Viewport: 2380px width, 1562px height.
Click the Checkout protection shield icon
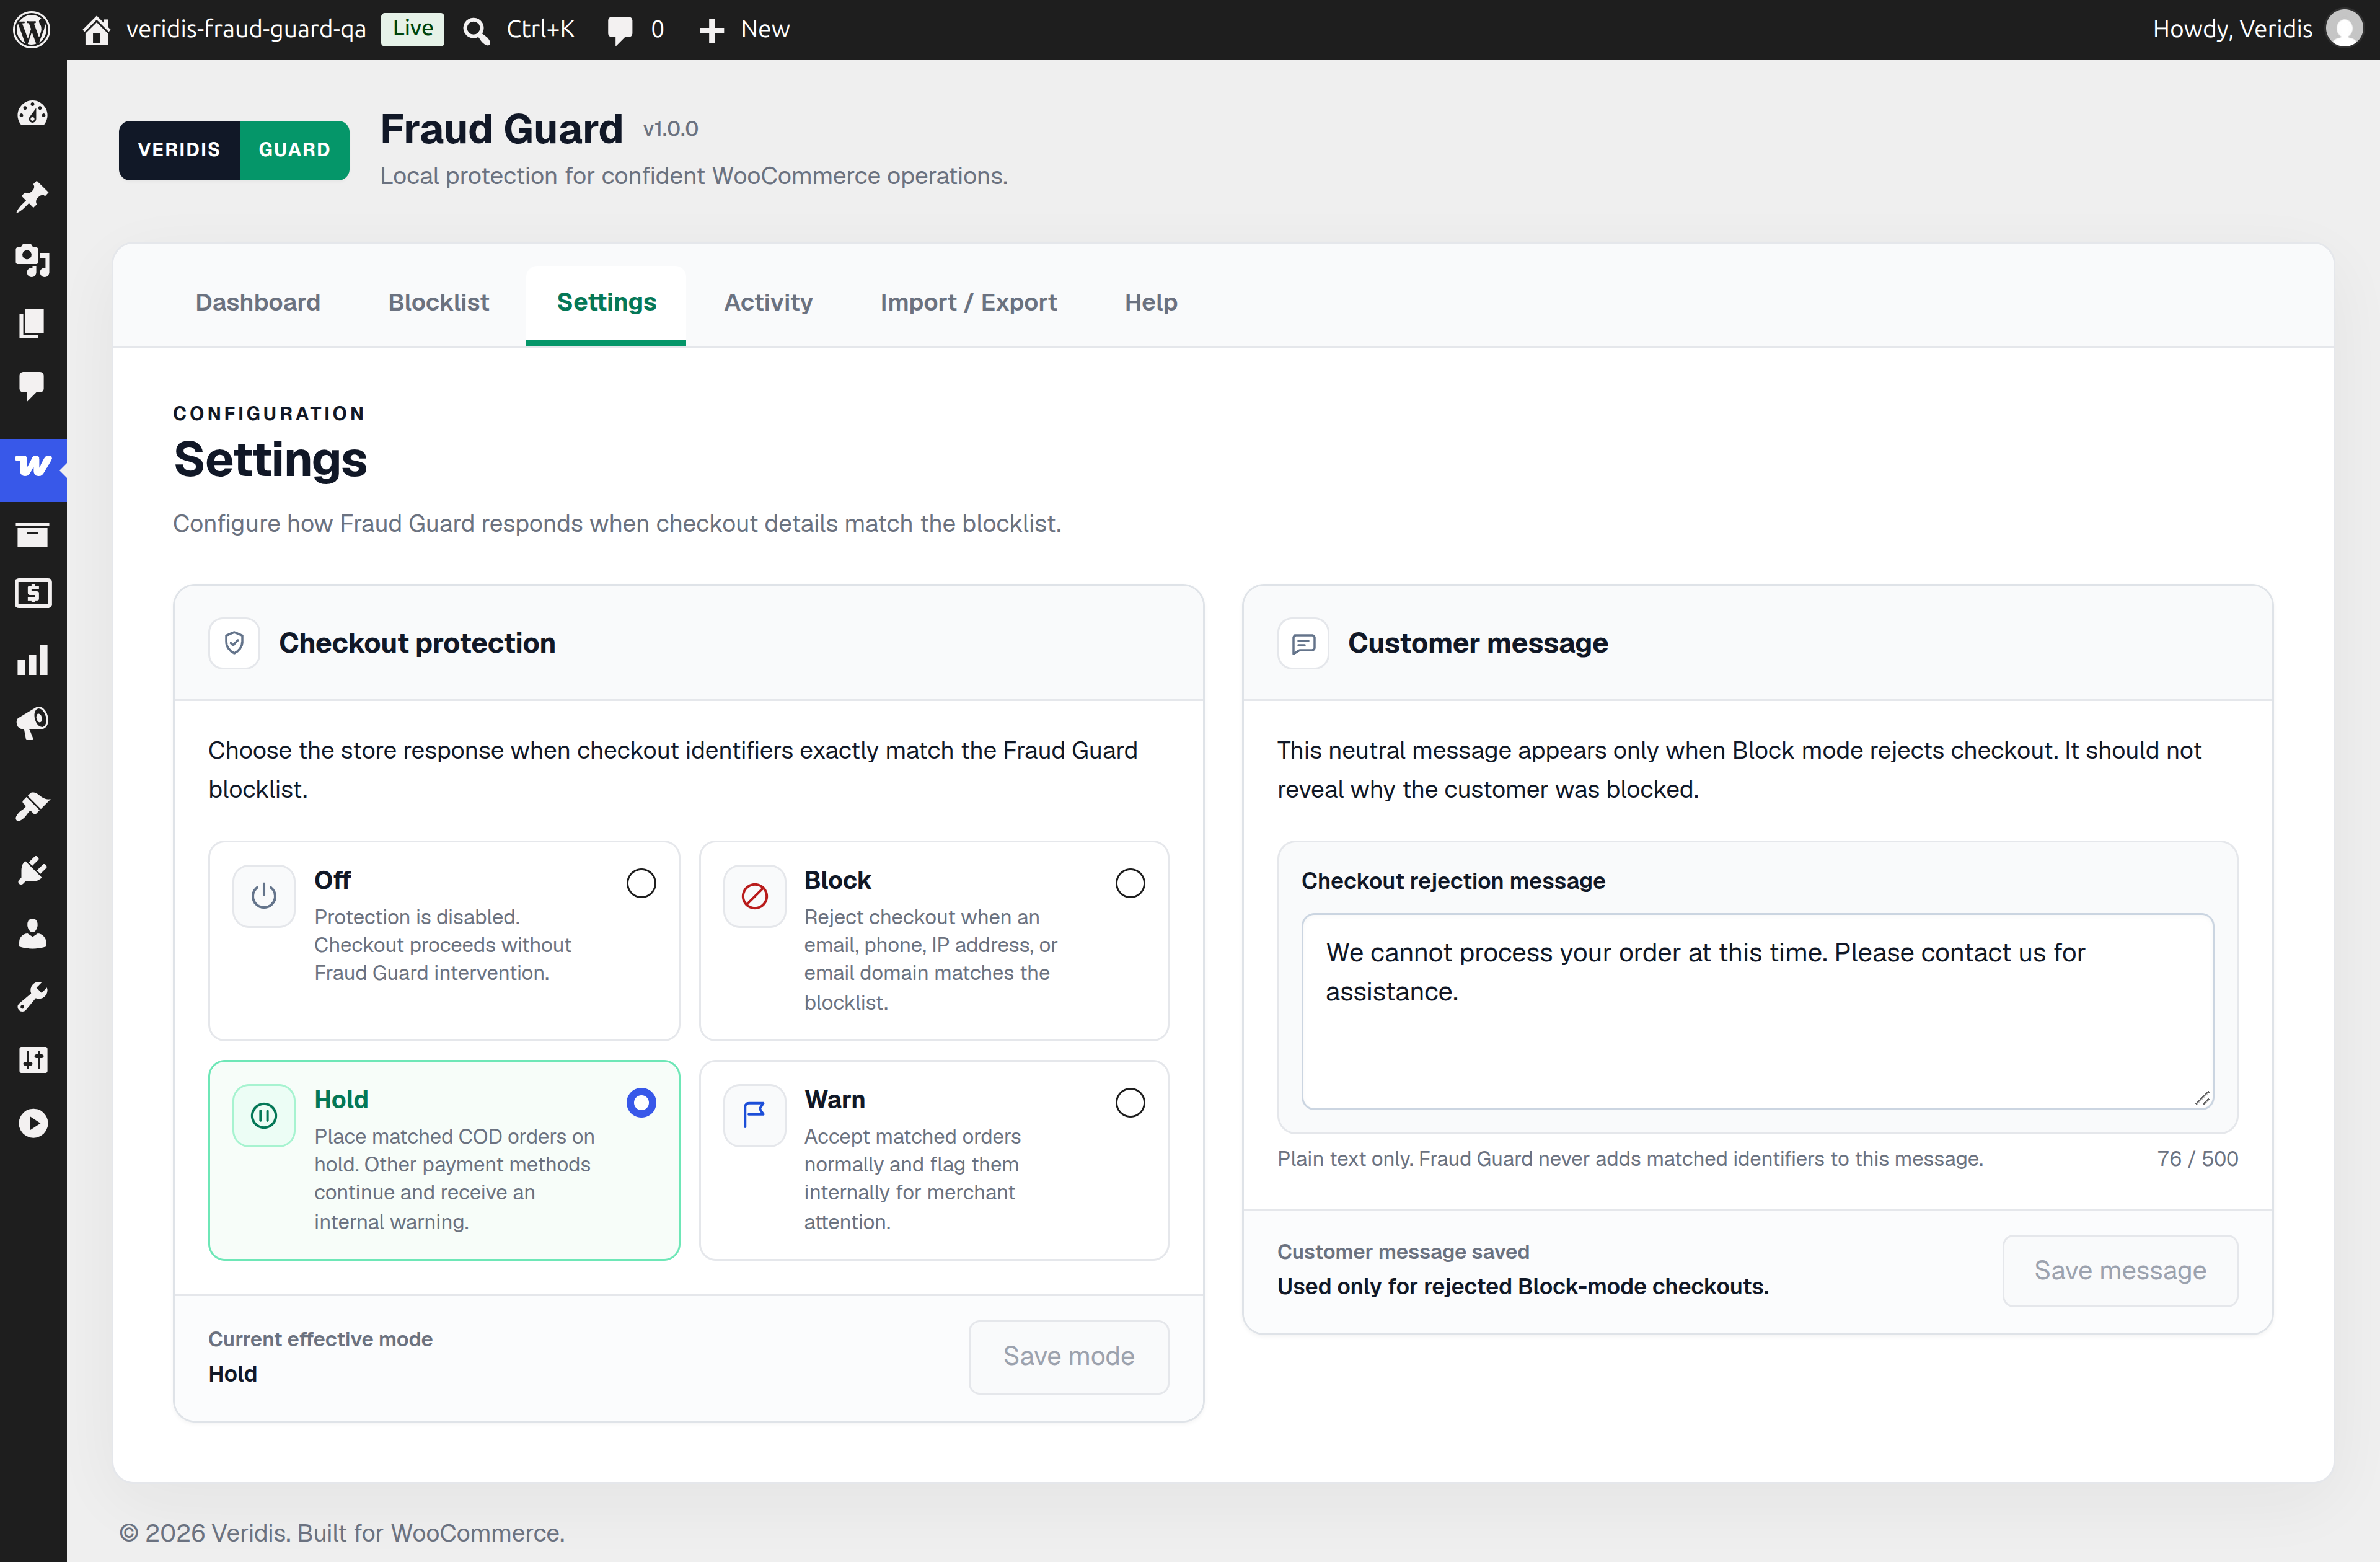234,643
